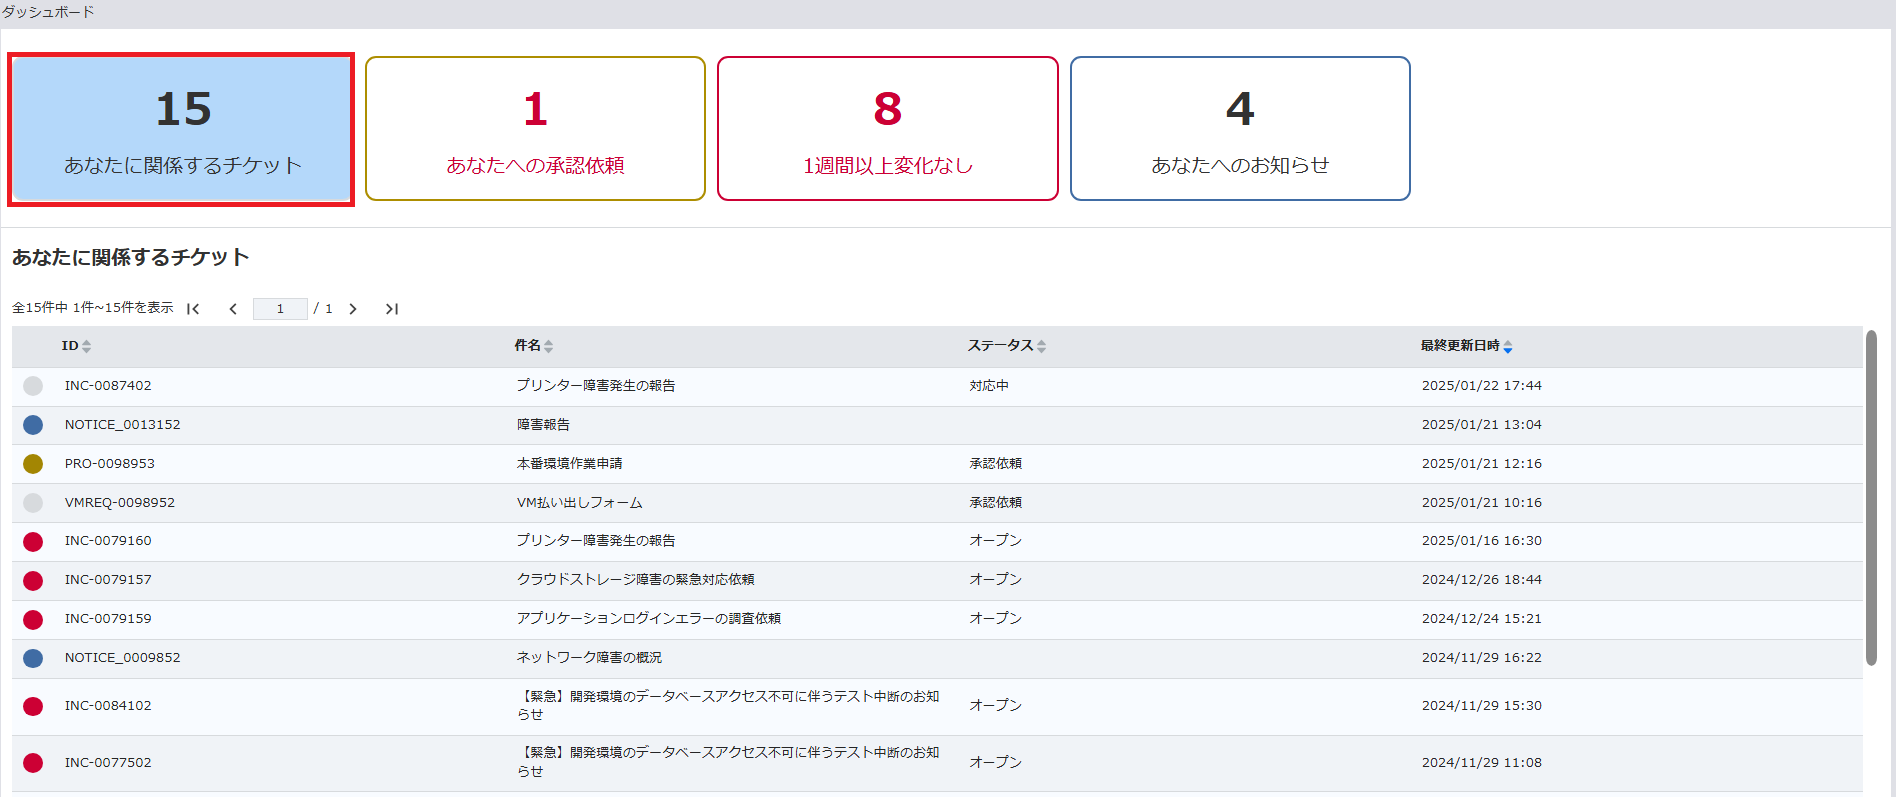Screen dimensions: 1896x797
Task: Go to first page of ticket list
Action: click(194, 309)
